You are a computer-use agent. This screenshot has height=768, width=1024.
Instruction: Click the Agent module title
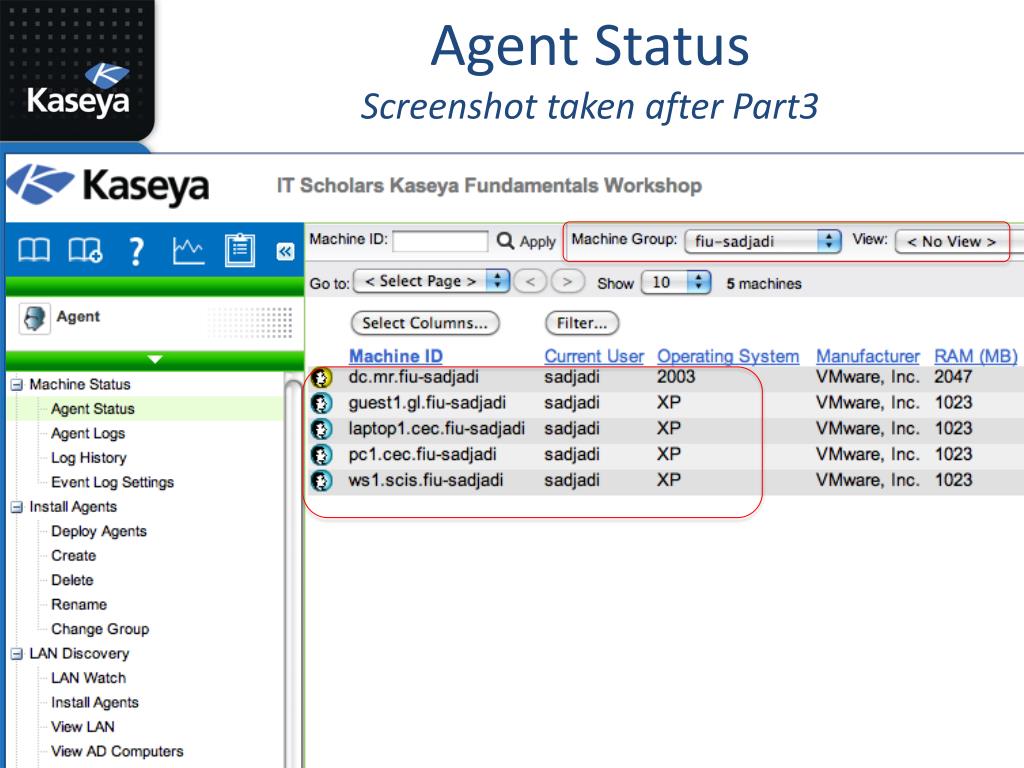click(x=78, y=317)
